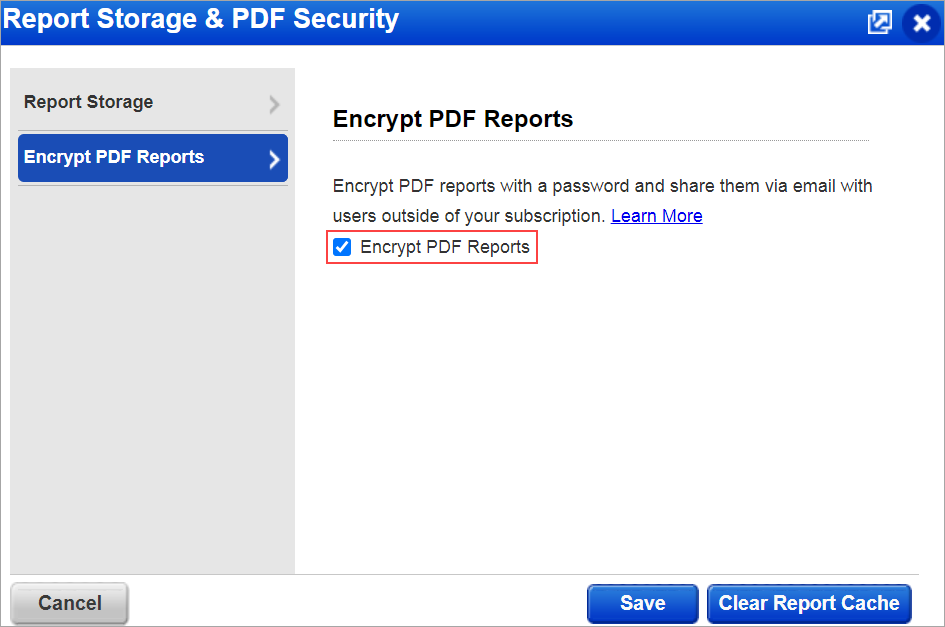Viewport: 945px width, 627px height.
Task: Click the Report Storage & PDF Security title
Action: 200,19
